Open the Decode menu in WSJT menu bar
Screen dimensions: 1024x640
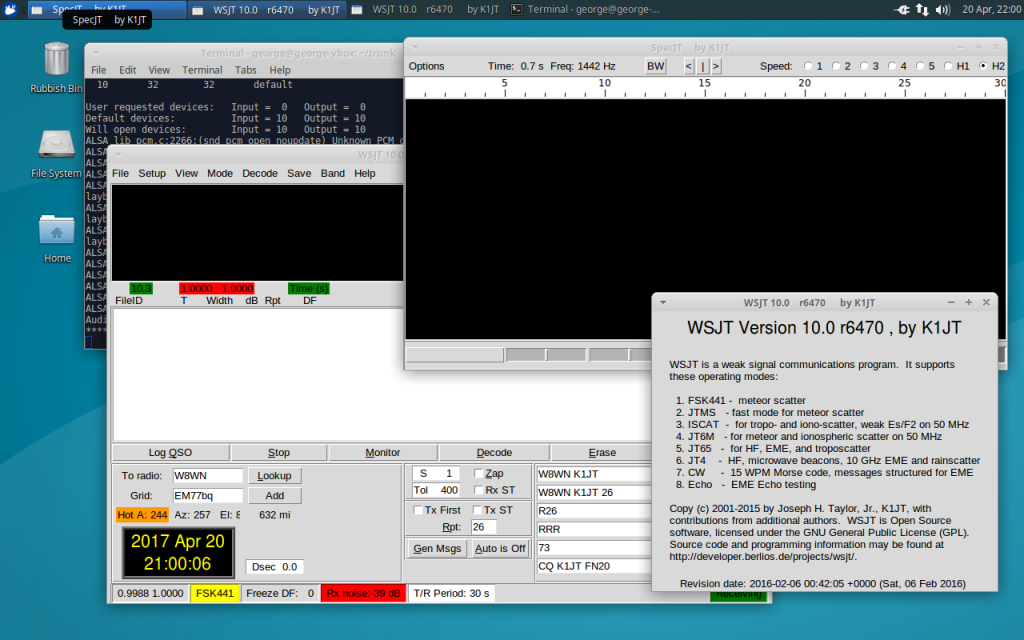point(259,173)
